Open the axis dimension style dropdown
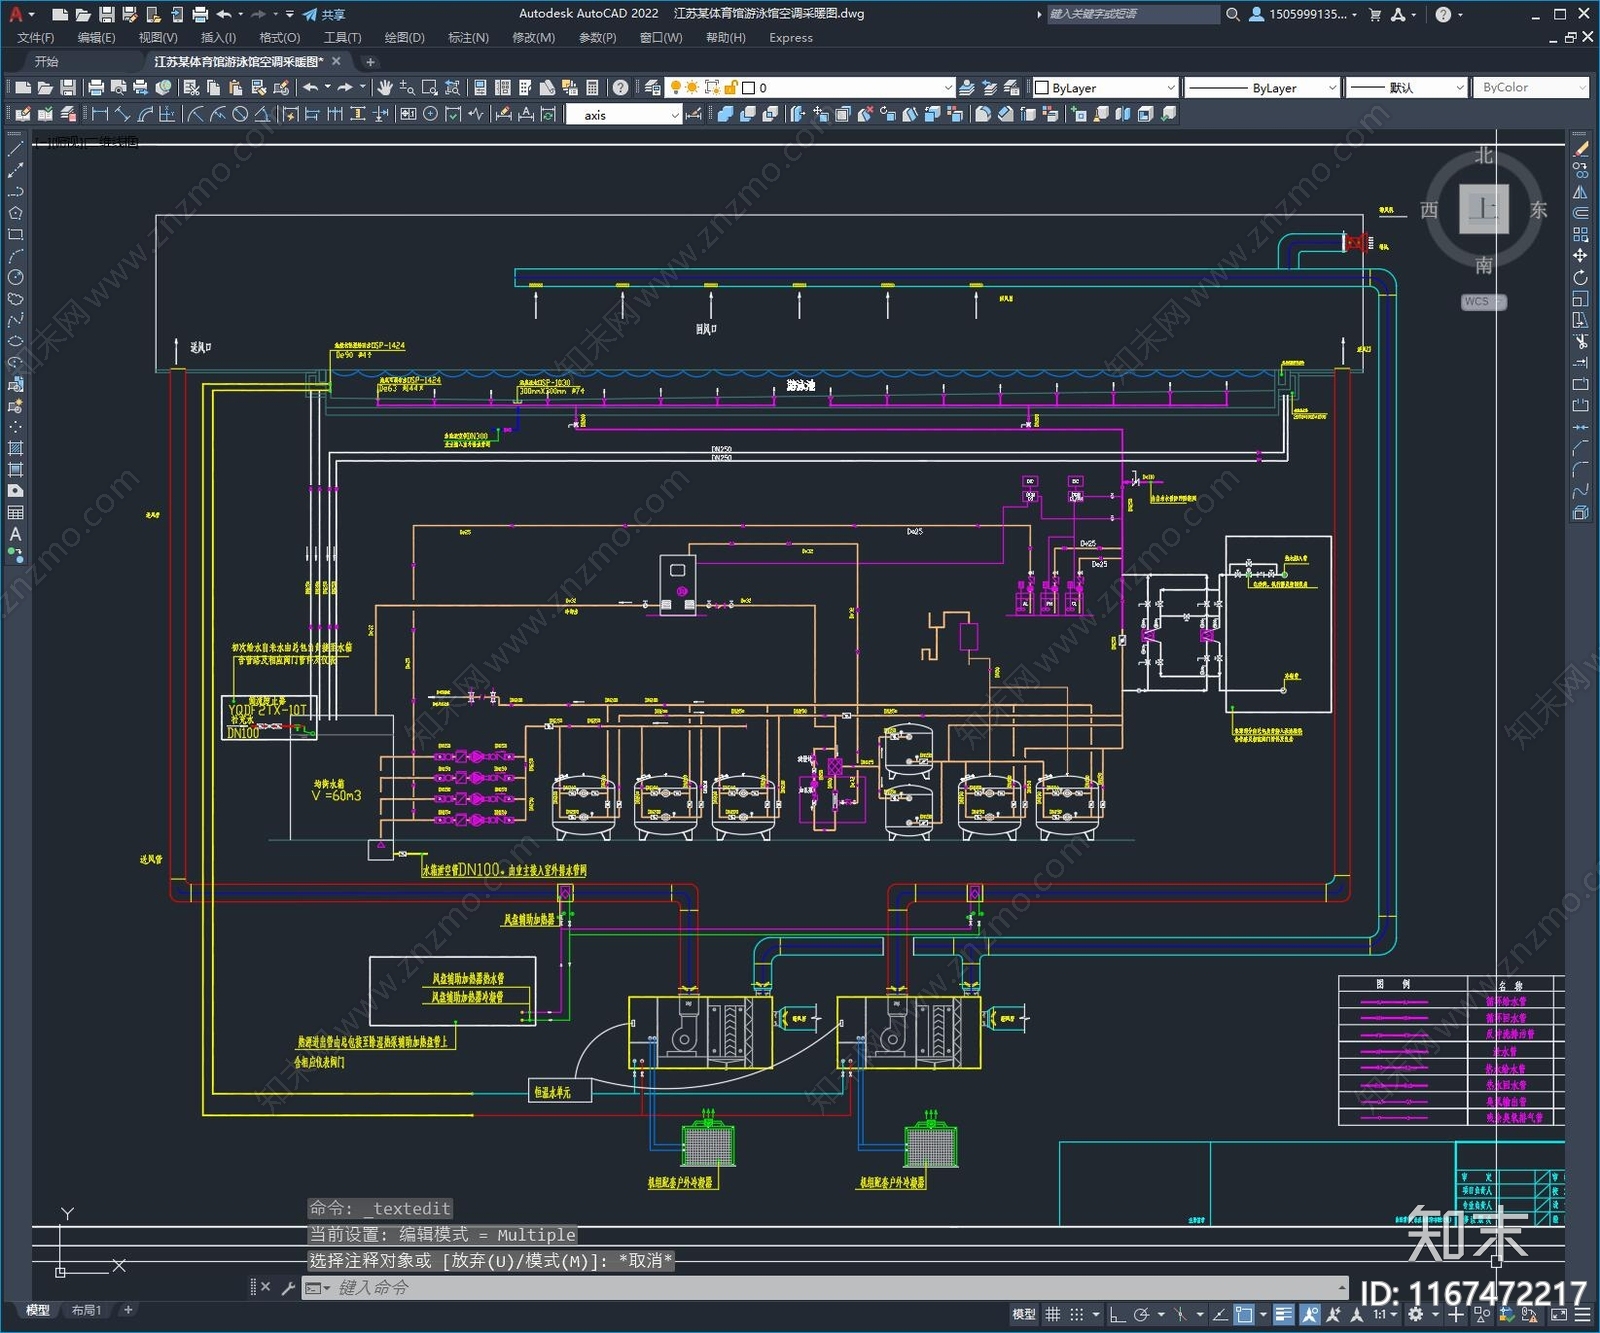Image resolution: width=1600 pixels, height=1333 pixels. point(624,115)
